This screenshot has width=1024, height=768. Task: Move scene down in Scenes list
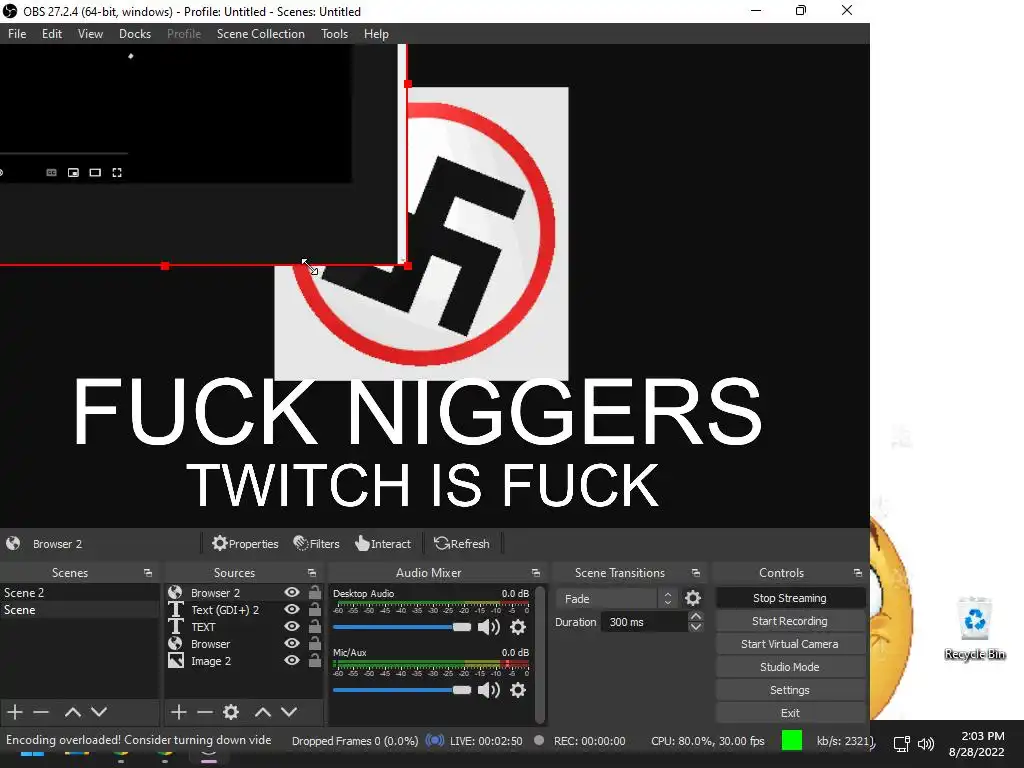click(99, 712)
